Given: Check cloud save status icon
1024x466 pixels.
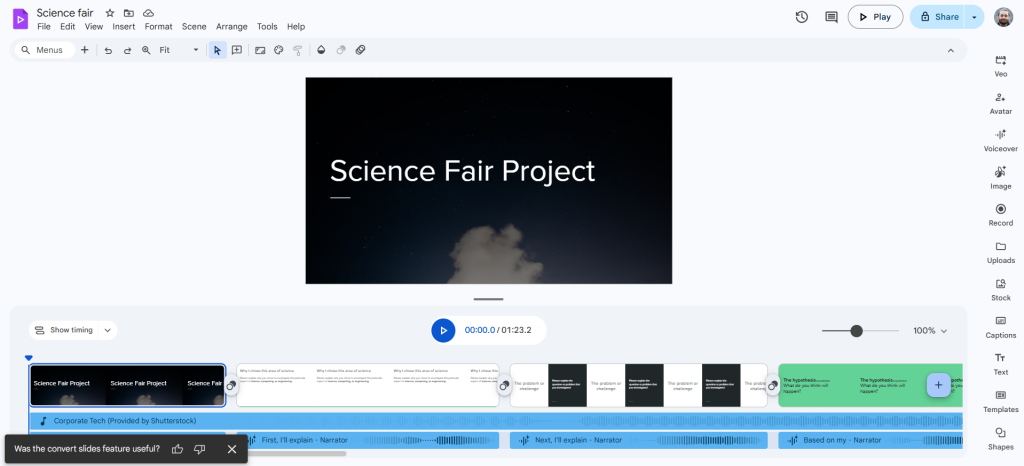Looking at the screenshot, I should coord(148,13).
